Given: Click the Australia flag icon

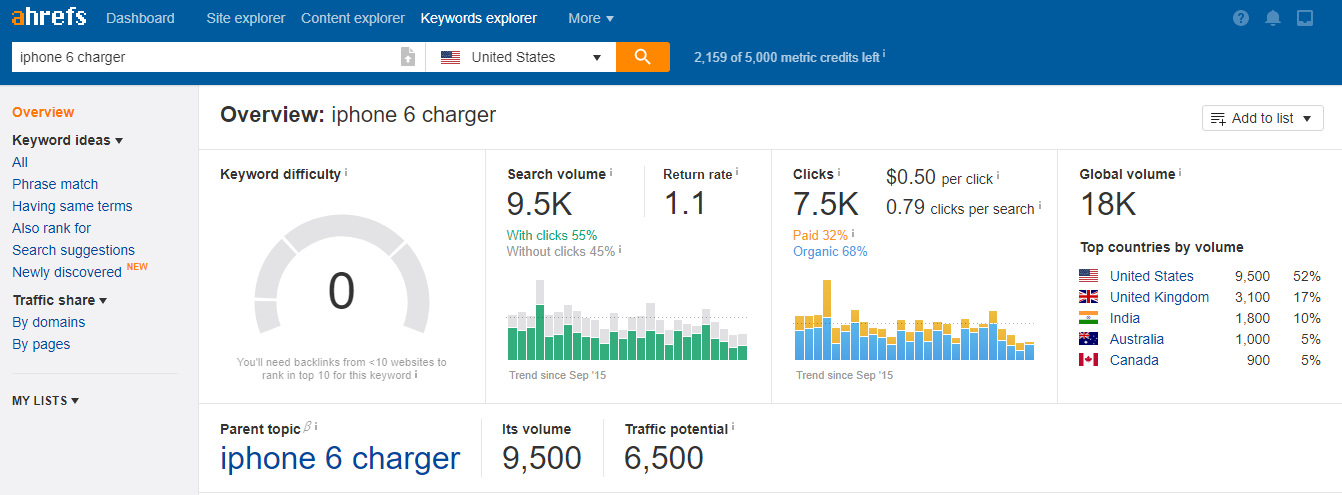Looking at the screenshot, I should click(1089, 339).
